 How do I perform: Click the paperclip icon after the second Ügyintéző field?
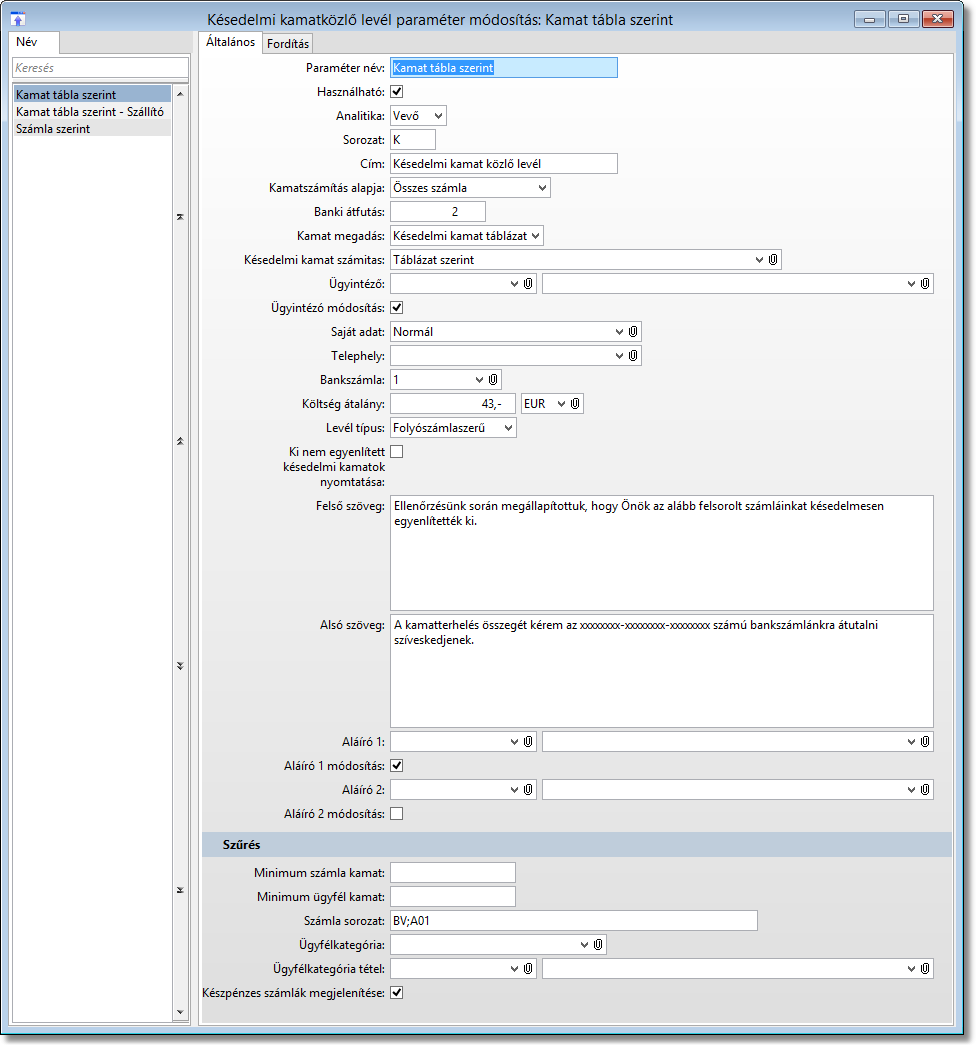tap(925, 284)
